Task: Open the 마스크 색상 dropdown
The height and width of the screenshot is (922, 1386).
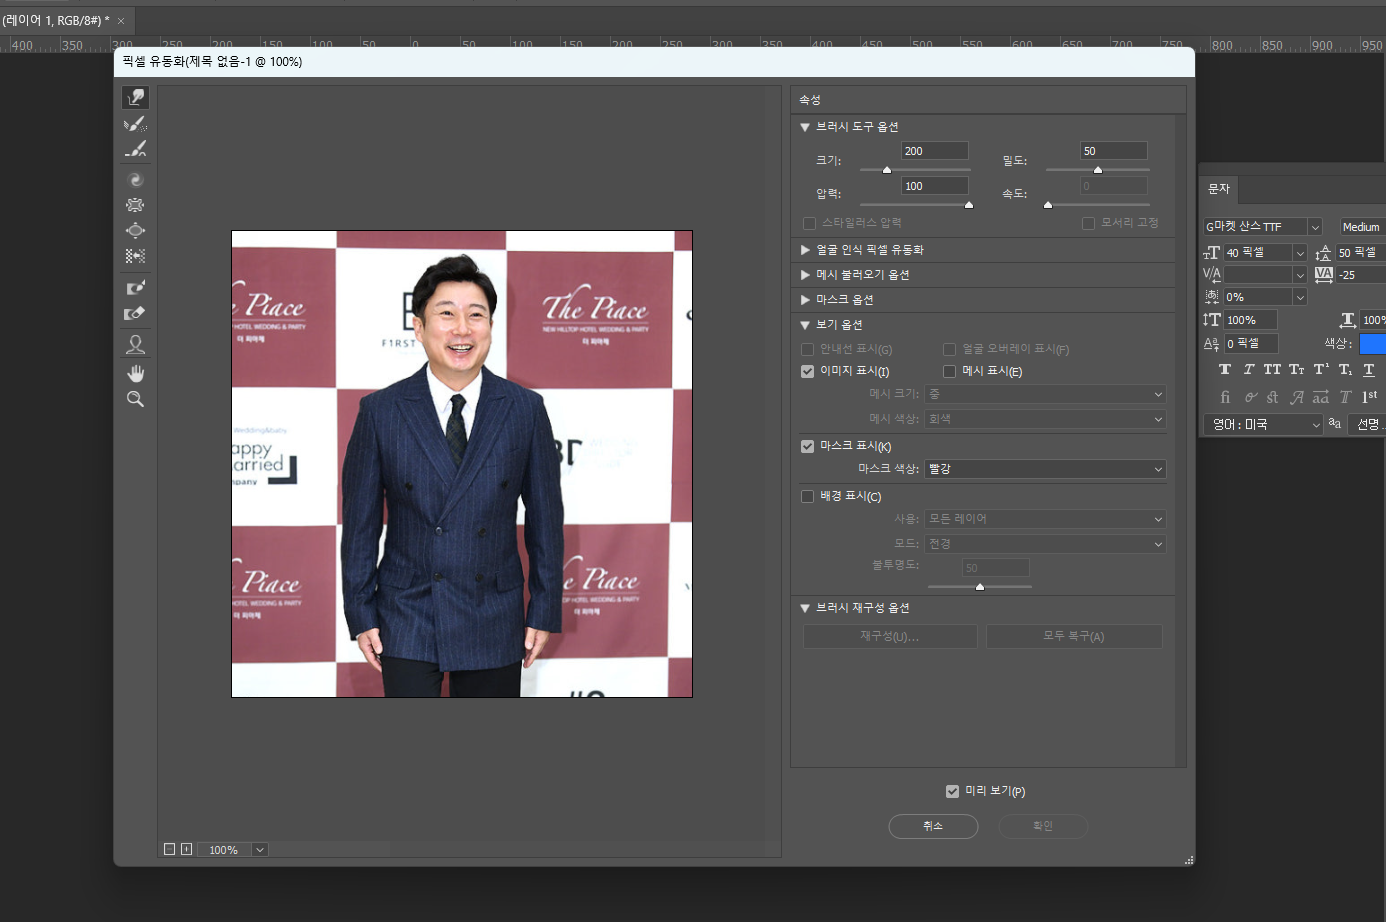Action: [1045, 469]
